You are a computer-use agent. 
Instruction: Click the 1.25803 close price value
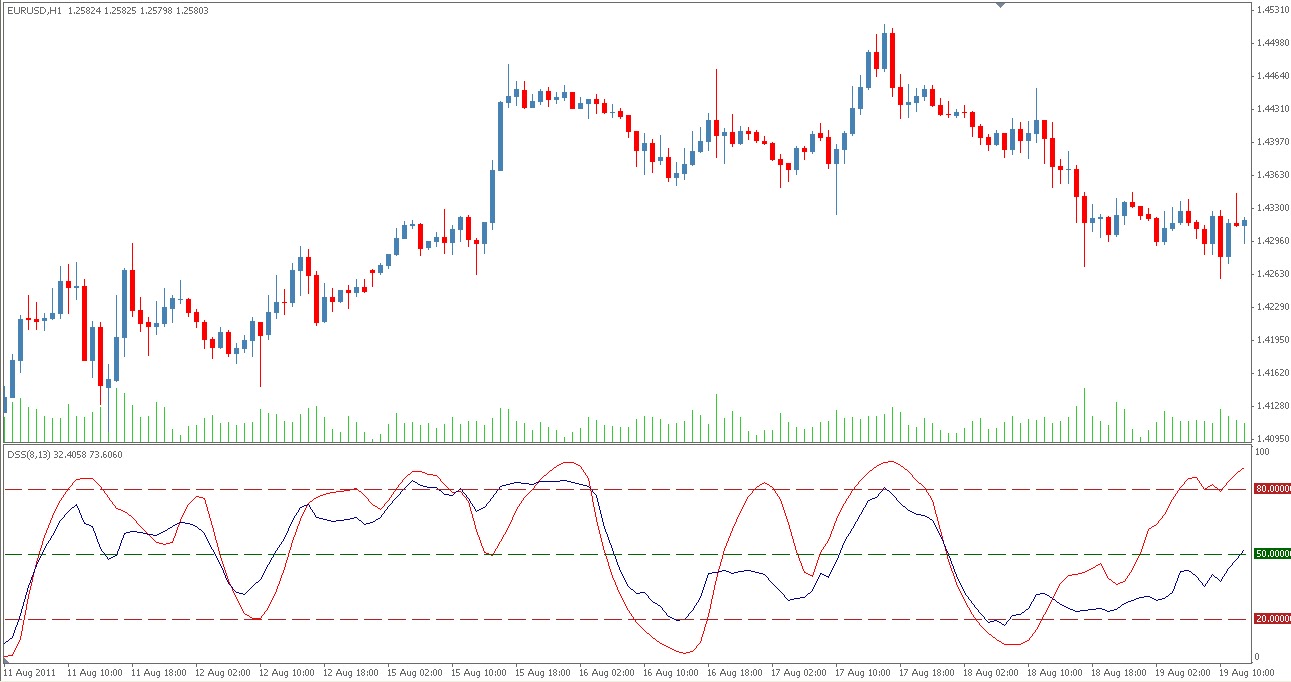192,11
